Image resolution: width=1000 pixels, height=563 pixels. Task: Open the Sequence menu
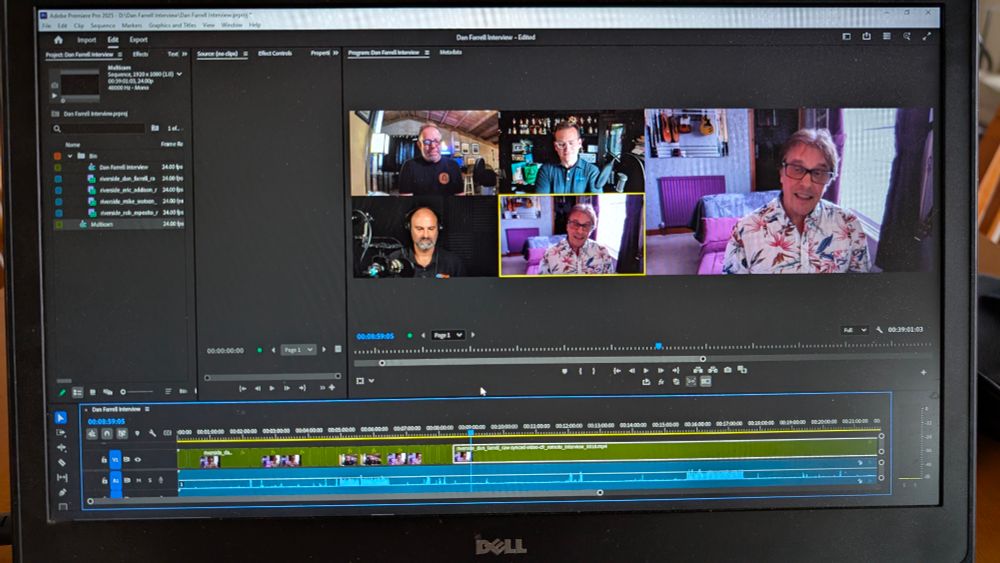[103, 26]
